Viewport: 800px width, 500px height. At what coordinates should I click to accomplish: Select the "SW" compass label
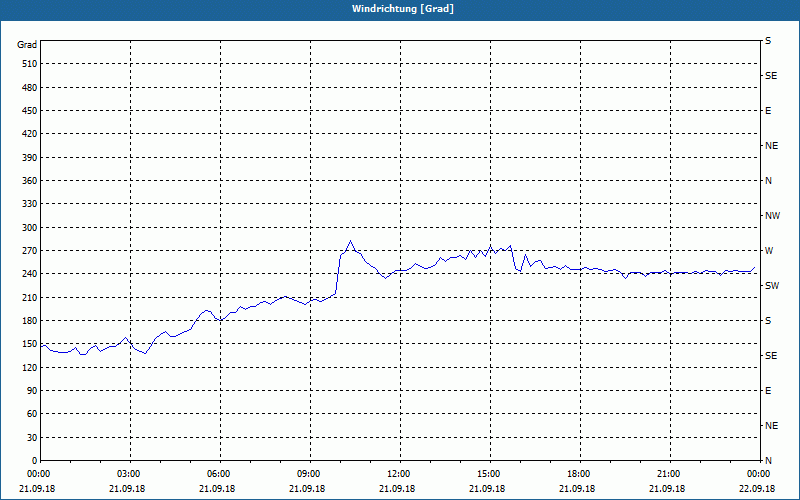point(772,286)
